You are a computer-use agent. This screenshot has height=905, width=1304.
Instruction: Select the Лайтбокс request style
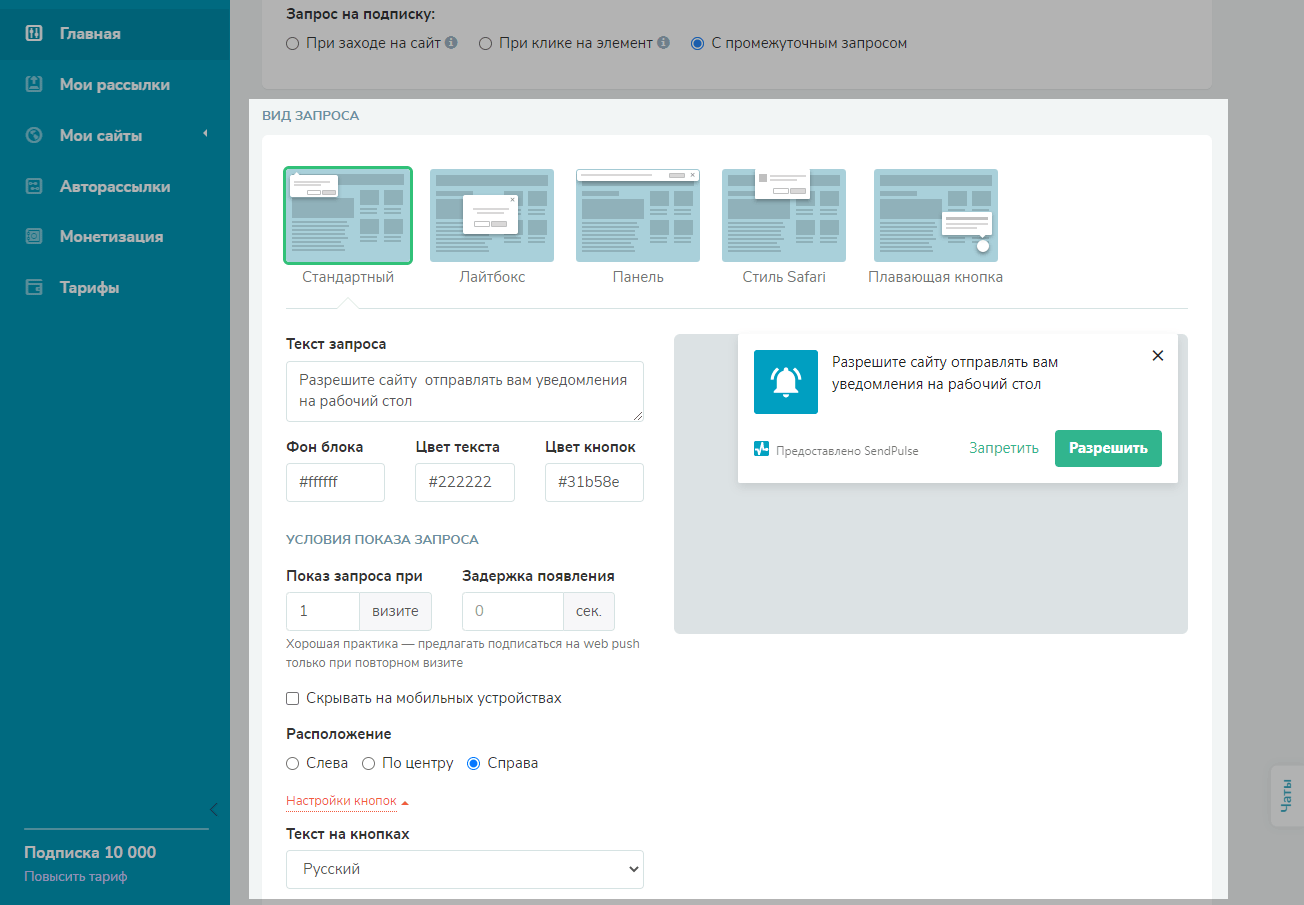click(491, 215)
